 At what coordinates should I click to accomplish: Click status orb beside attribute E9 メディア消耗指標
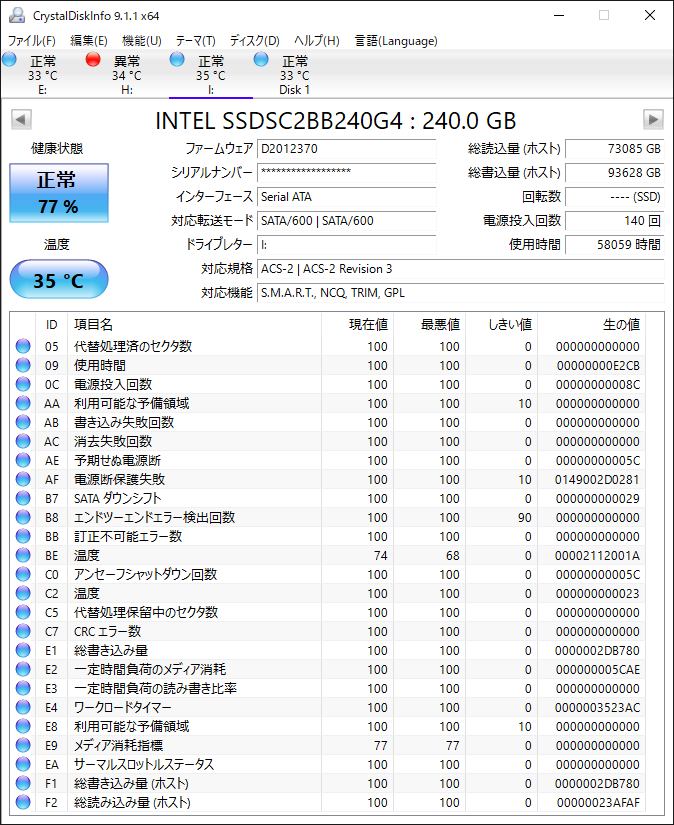click(23, 746)
